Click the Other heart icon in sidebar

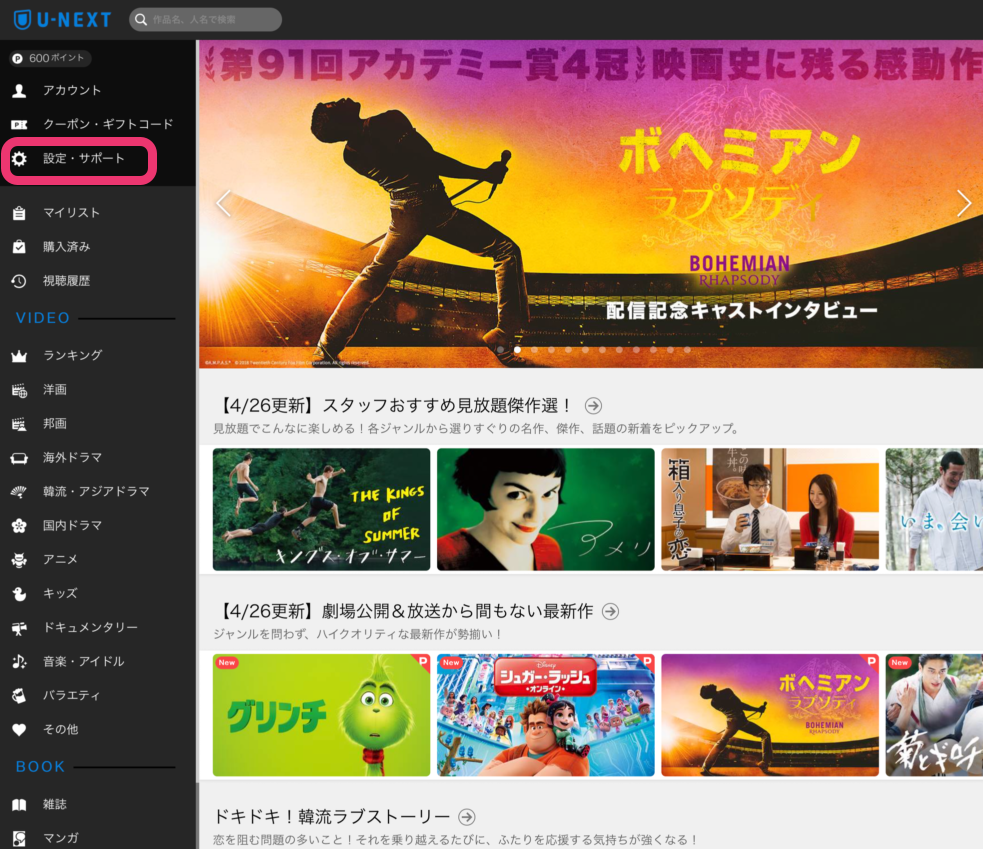tap(19, 730)
